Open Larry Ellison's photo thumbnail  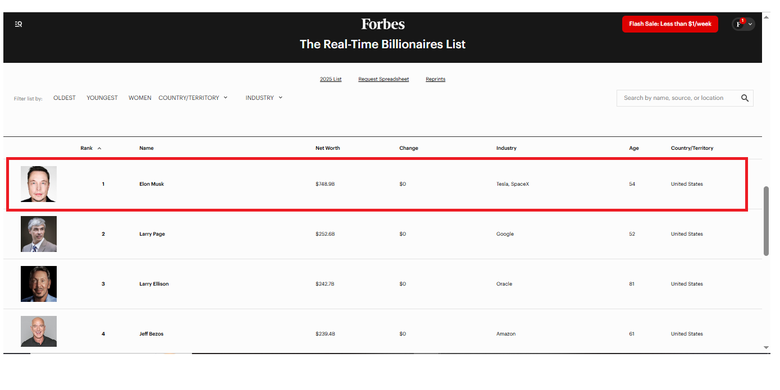tap(39, 284)
